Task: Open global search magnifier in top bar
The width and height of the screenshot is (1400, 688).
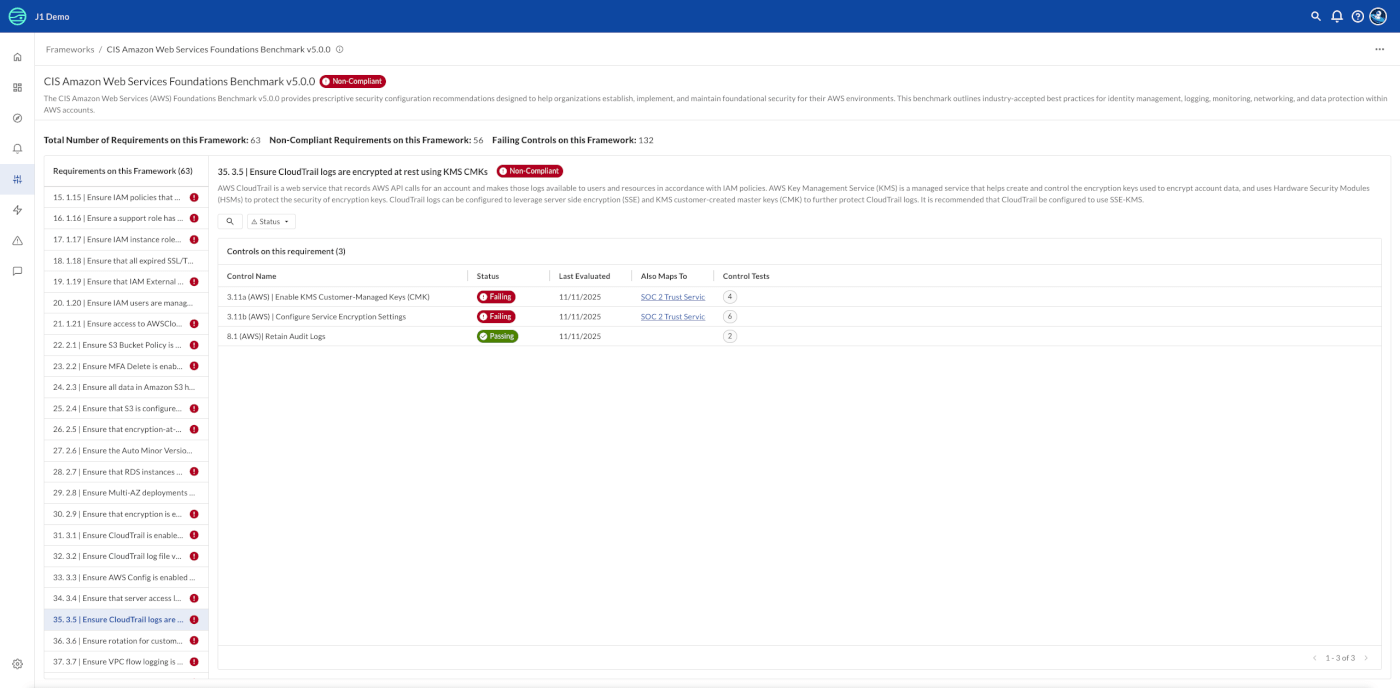Action: 1316,16
